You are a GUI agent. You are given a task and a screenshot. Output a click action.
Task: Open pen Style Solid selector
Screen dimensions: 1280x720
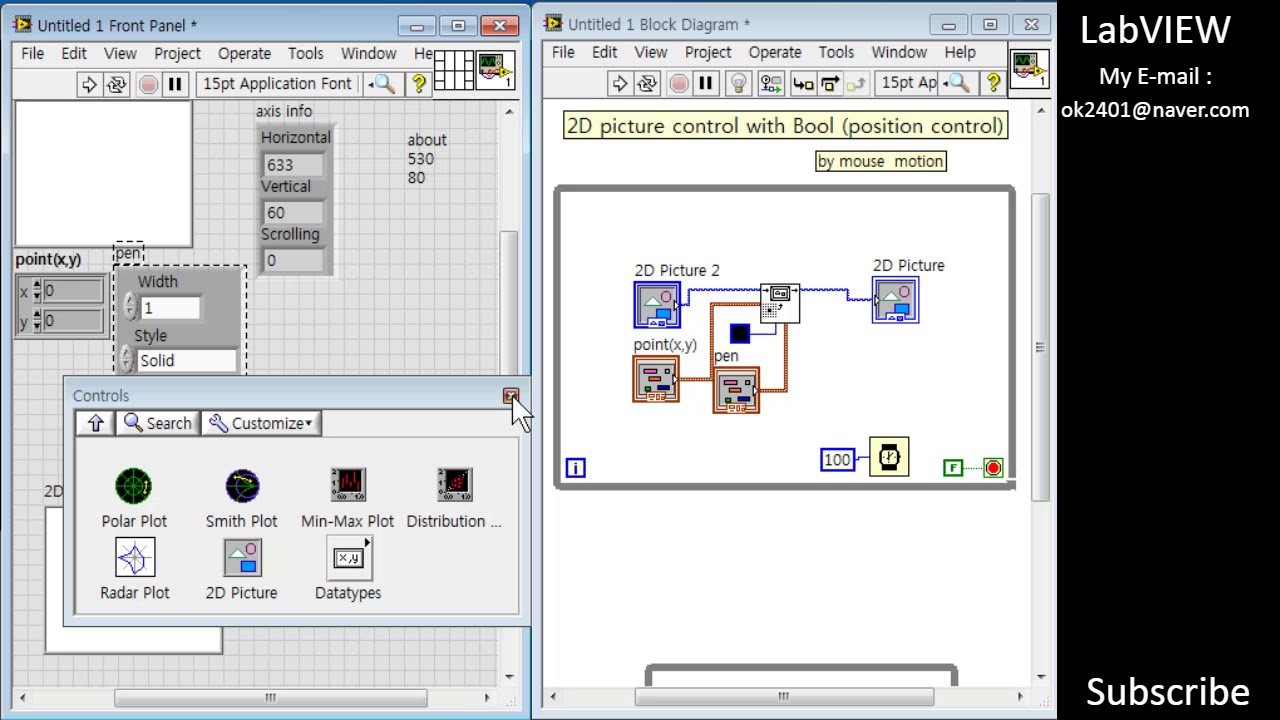point(186,361)
